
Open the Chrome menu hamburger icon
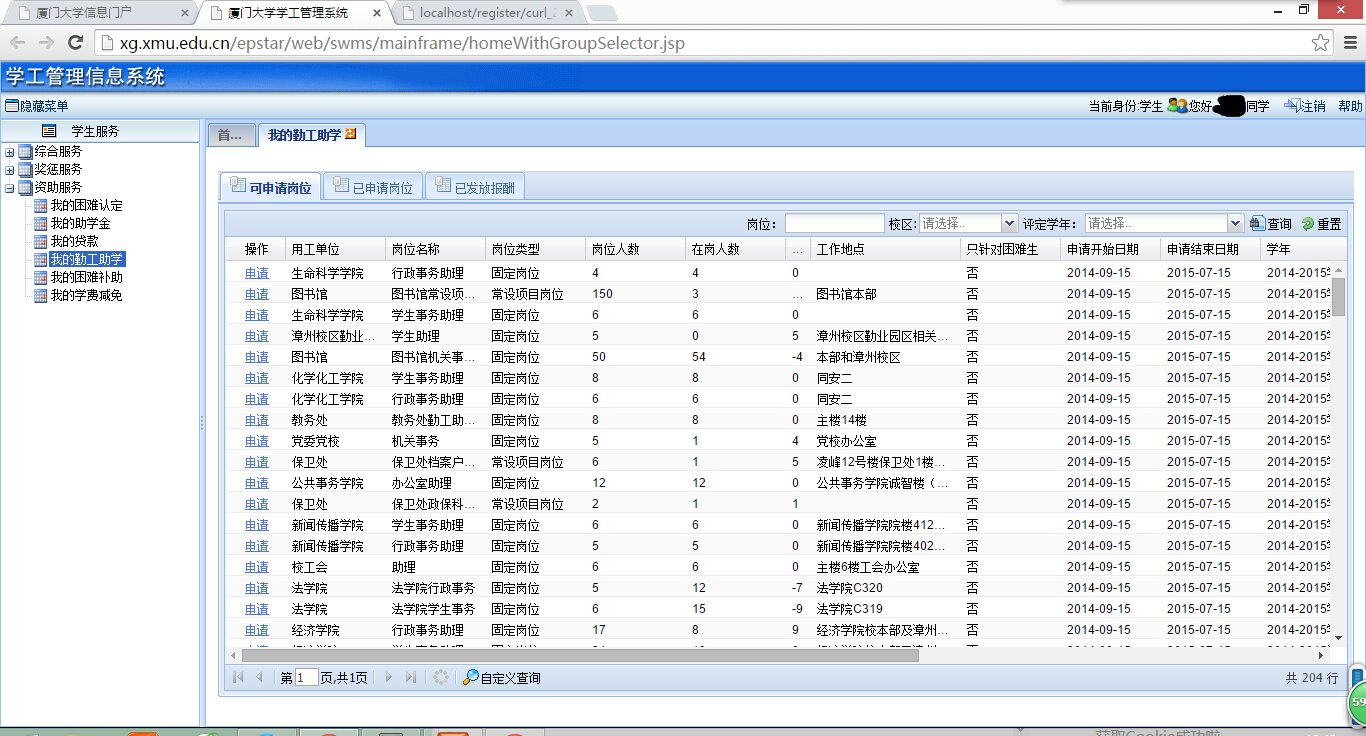pos(1349,43)
